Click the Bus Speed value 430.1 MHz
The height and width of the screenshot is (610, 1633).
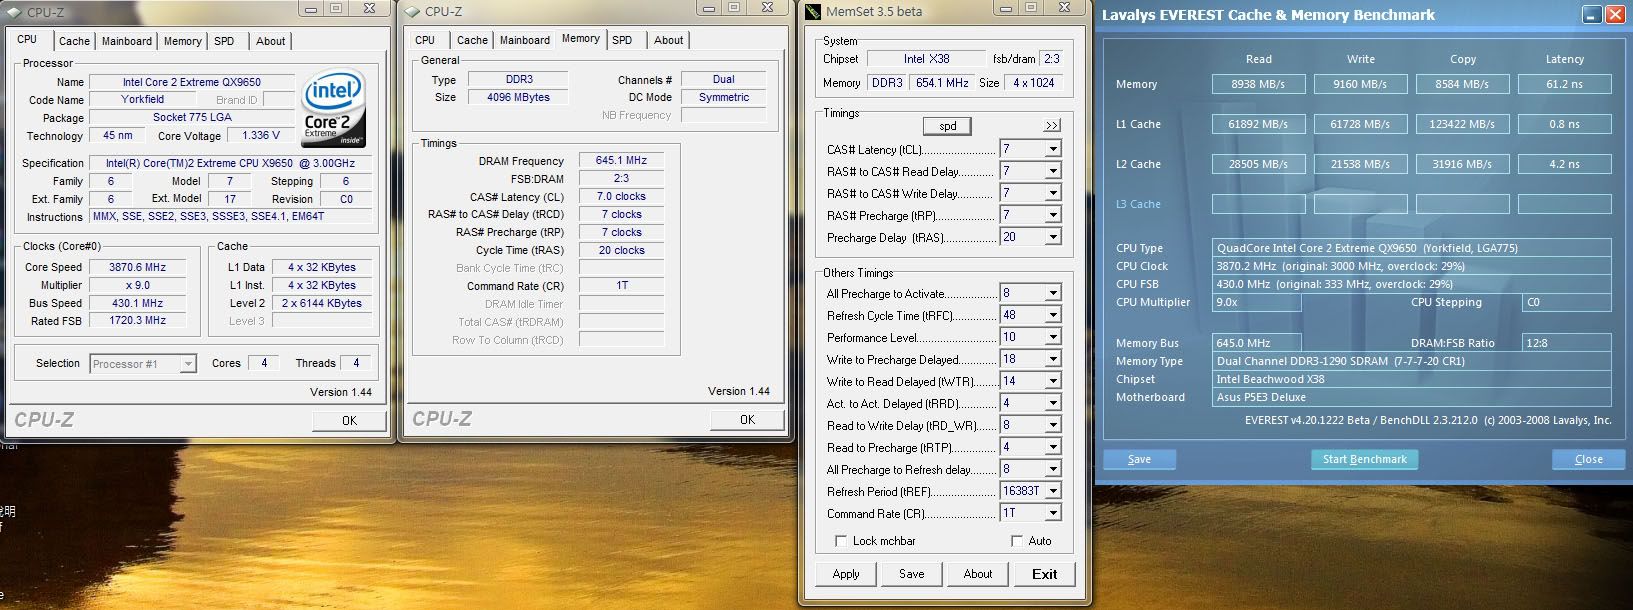click(138, 303)
